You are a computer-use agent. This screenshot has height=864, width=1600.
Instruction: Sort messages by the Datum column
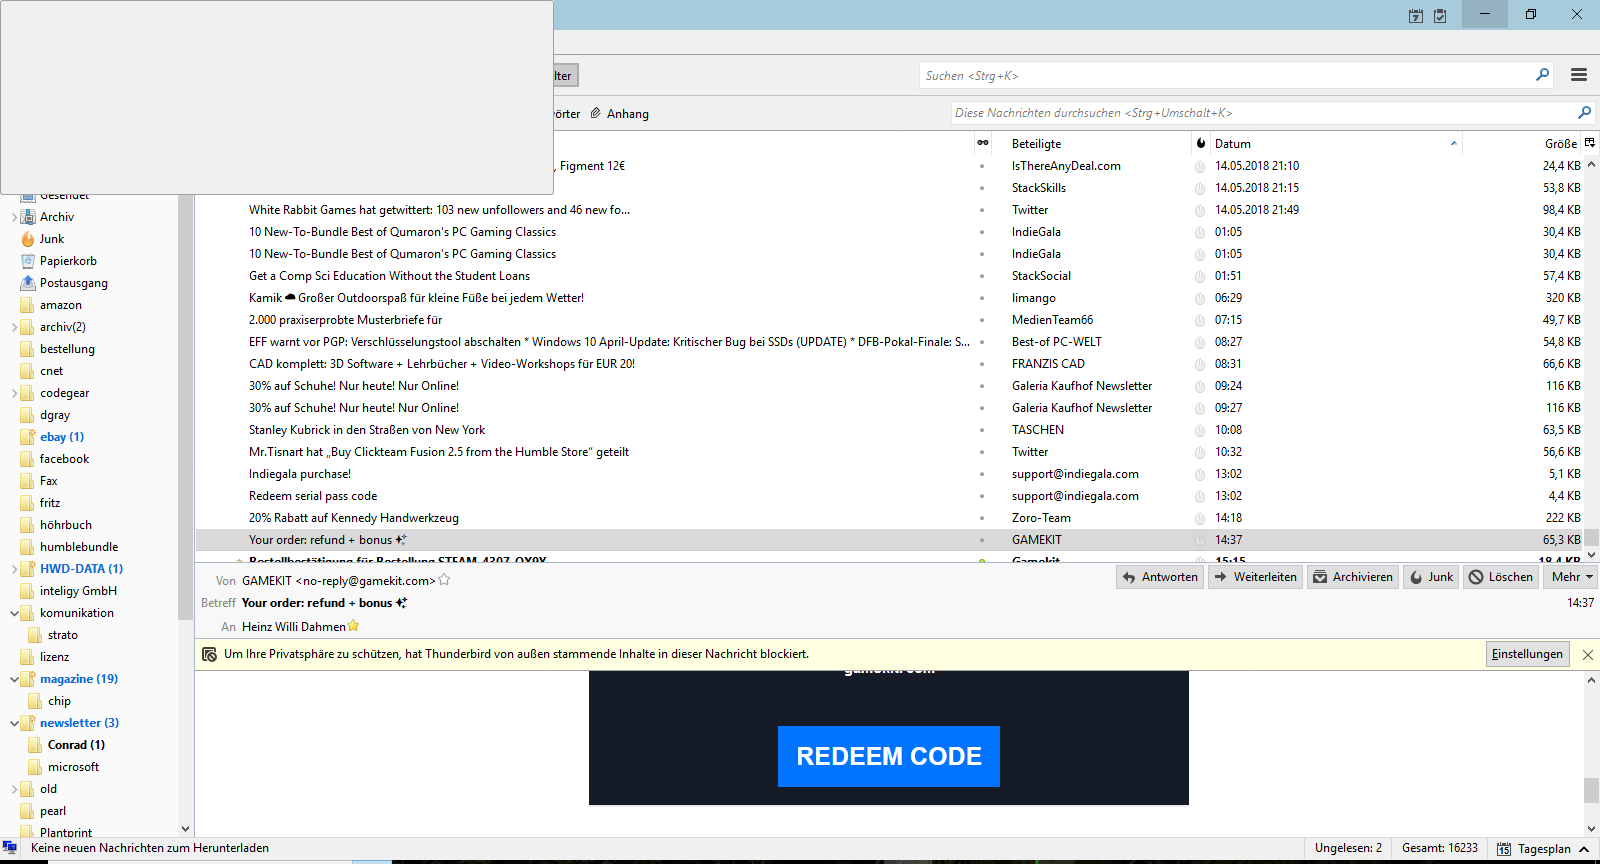[x=1336, y=143]
